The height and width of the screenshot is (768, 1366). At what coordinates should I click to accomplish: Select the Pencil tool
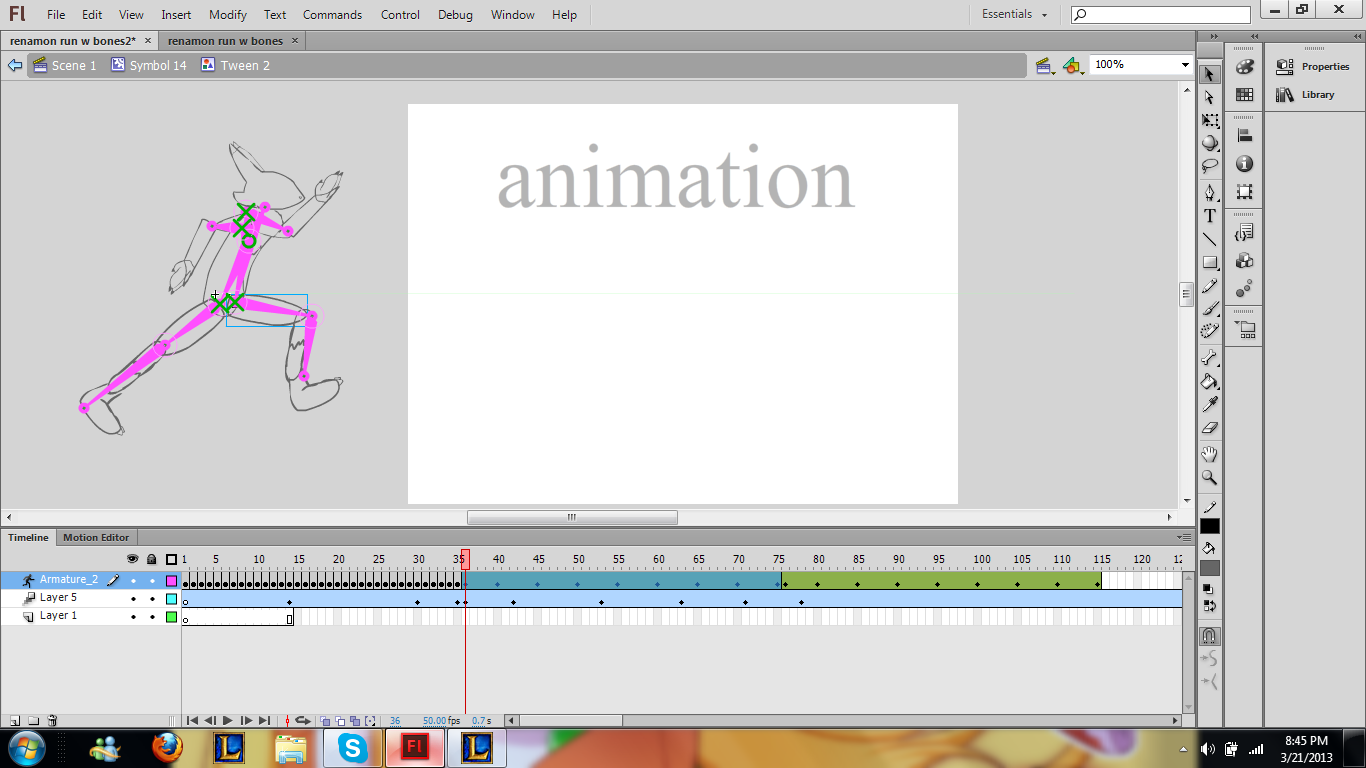coord(1209,286)
